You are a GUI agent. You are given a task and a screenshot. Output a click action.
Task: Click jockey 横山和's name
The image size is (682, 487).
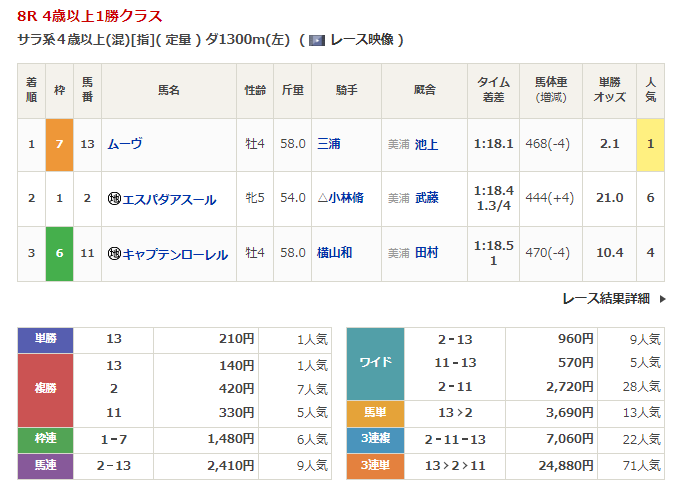[334, 253]
